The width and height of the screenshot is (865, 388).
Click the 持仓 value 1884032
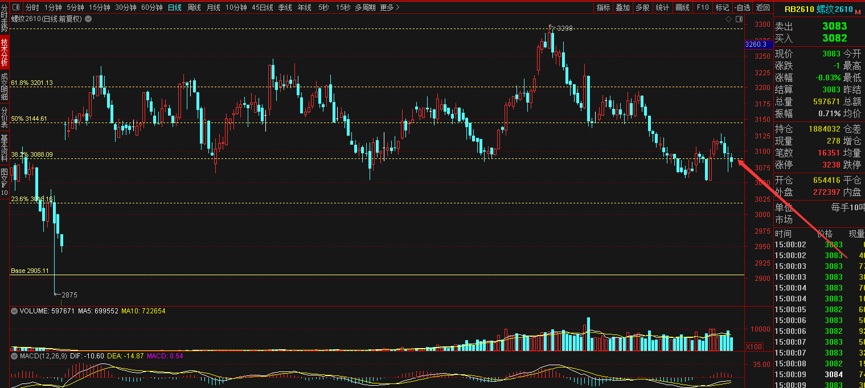click(825, 128)
